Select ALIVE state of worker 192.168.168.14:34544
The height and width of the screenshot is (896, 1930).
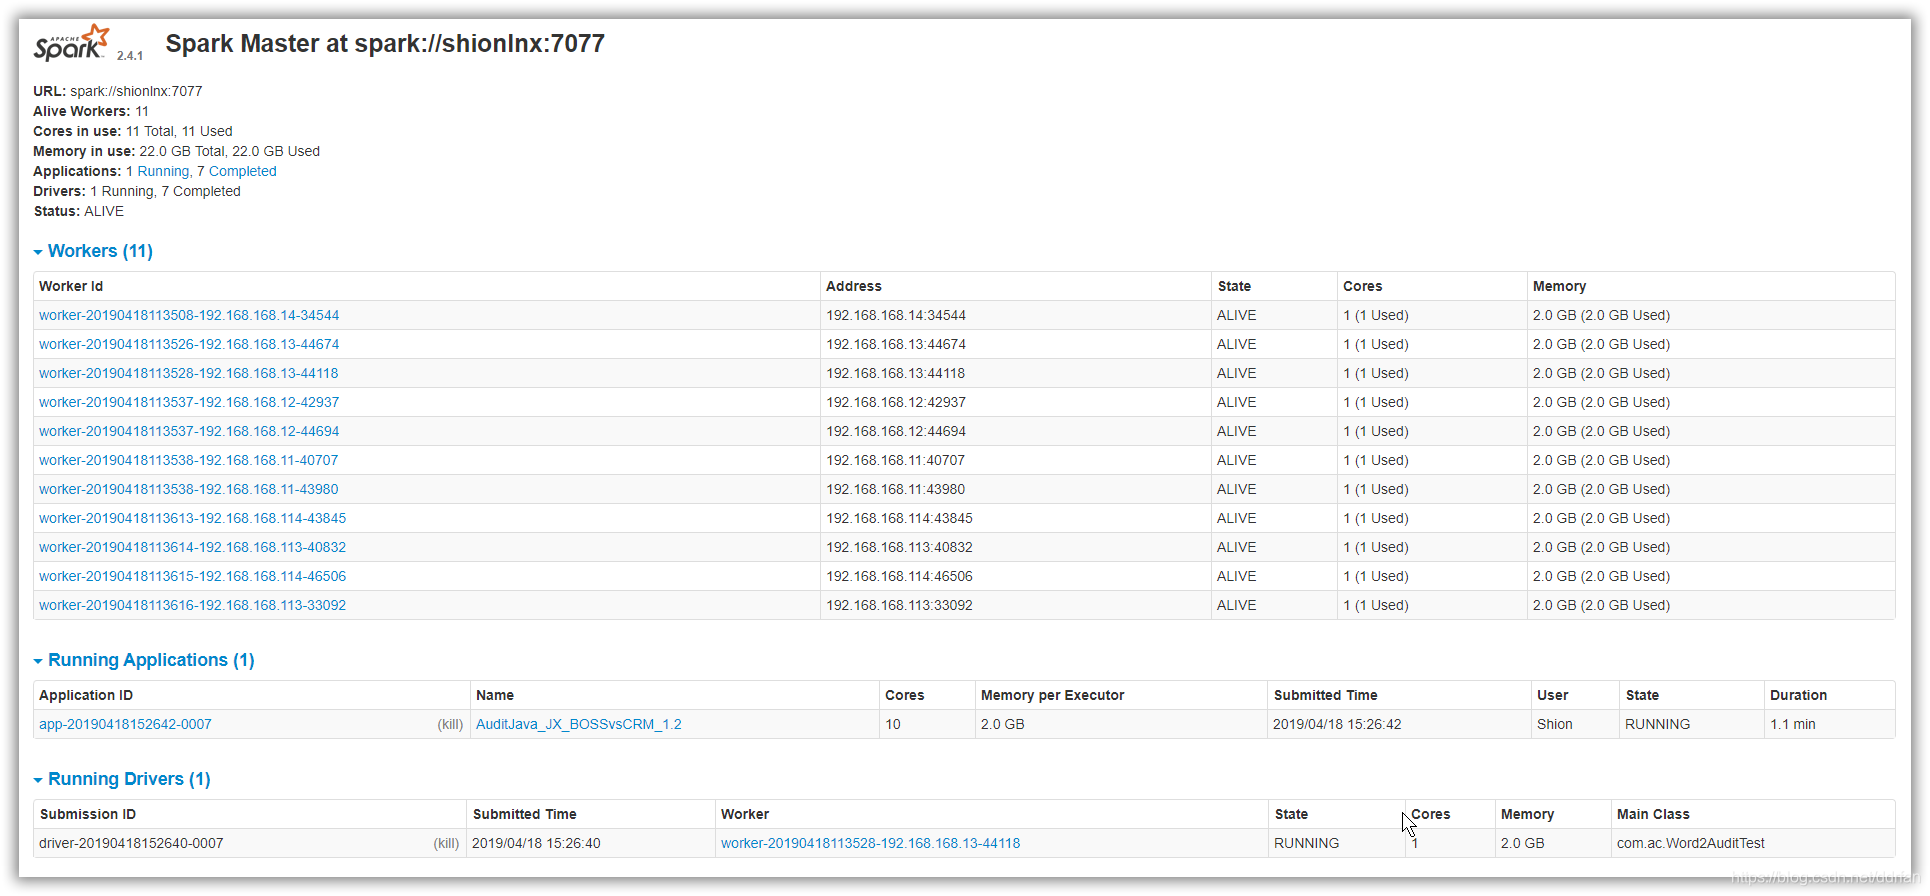point(1237,315)
